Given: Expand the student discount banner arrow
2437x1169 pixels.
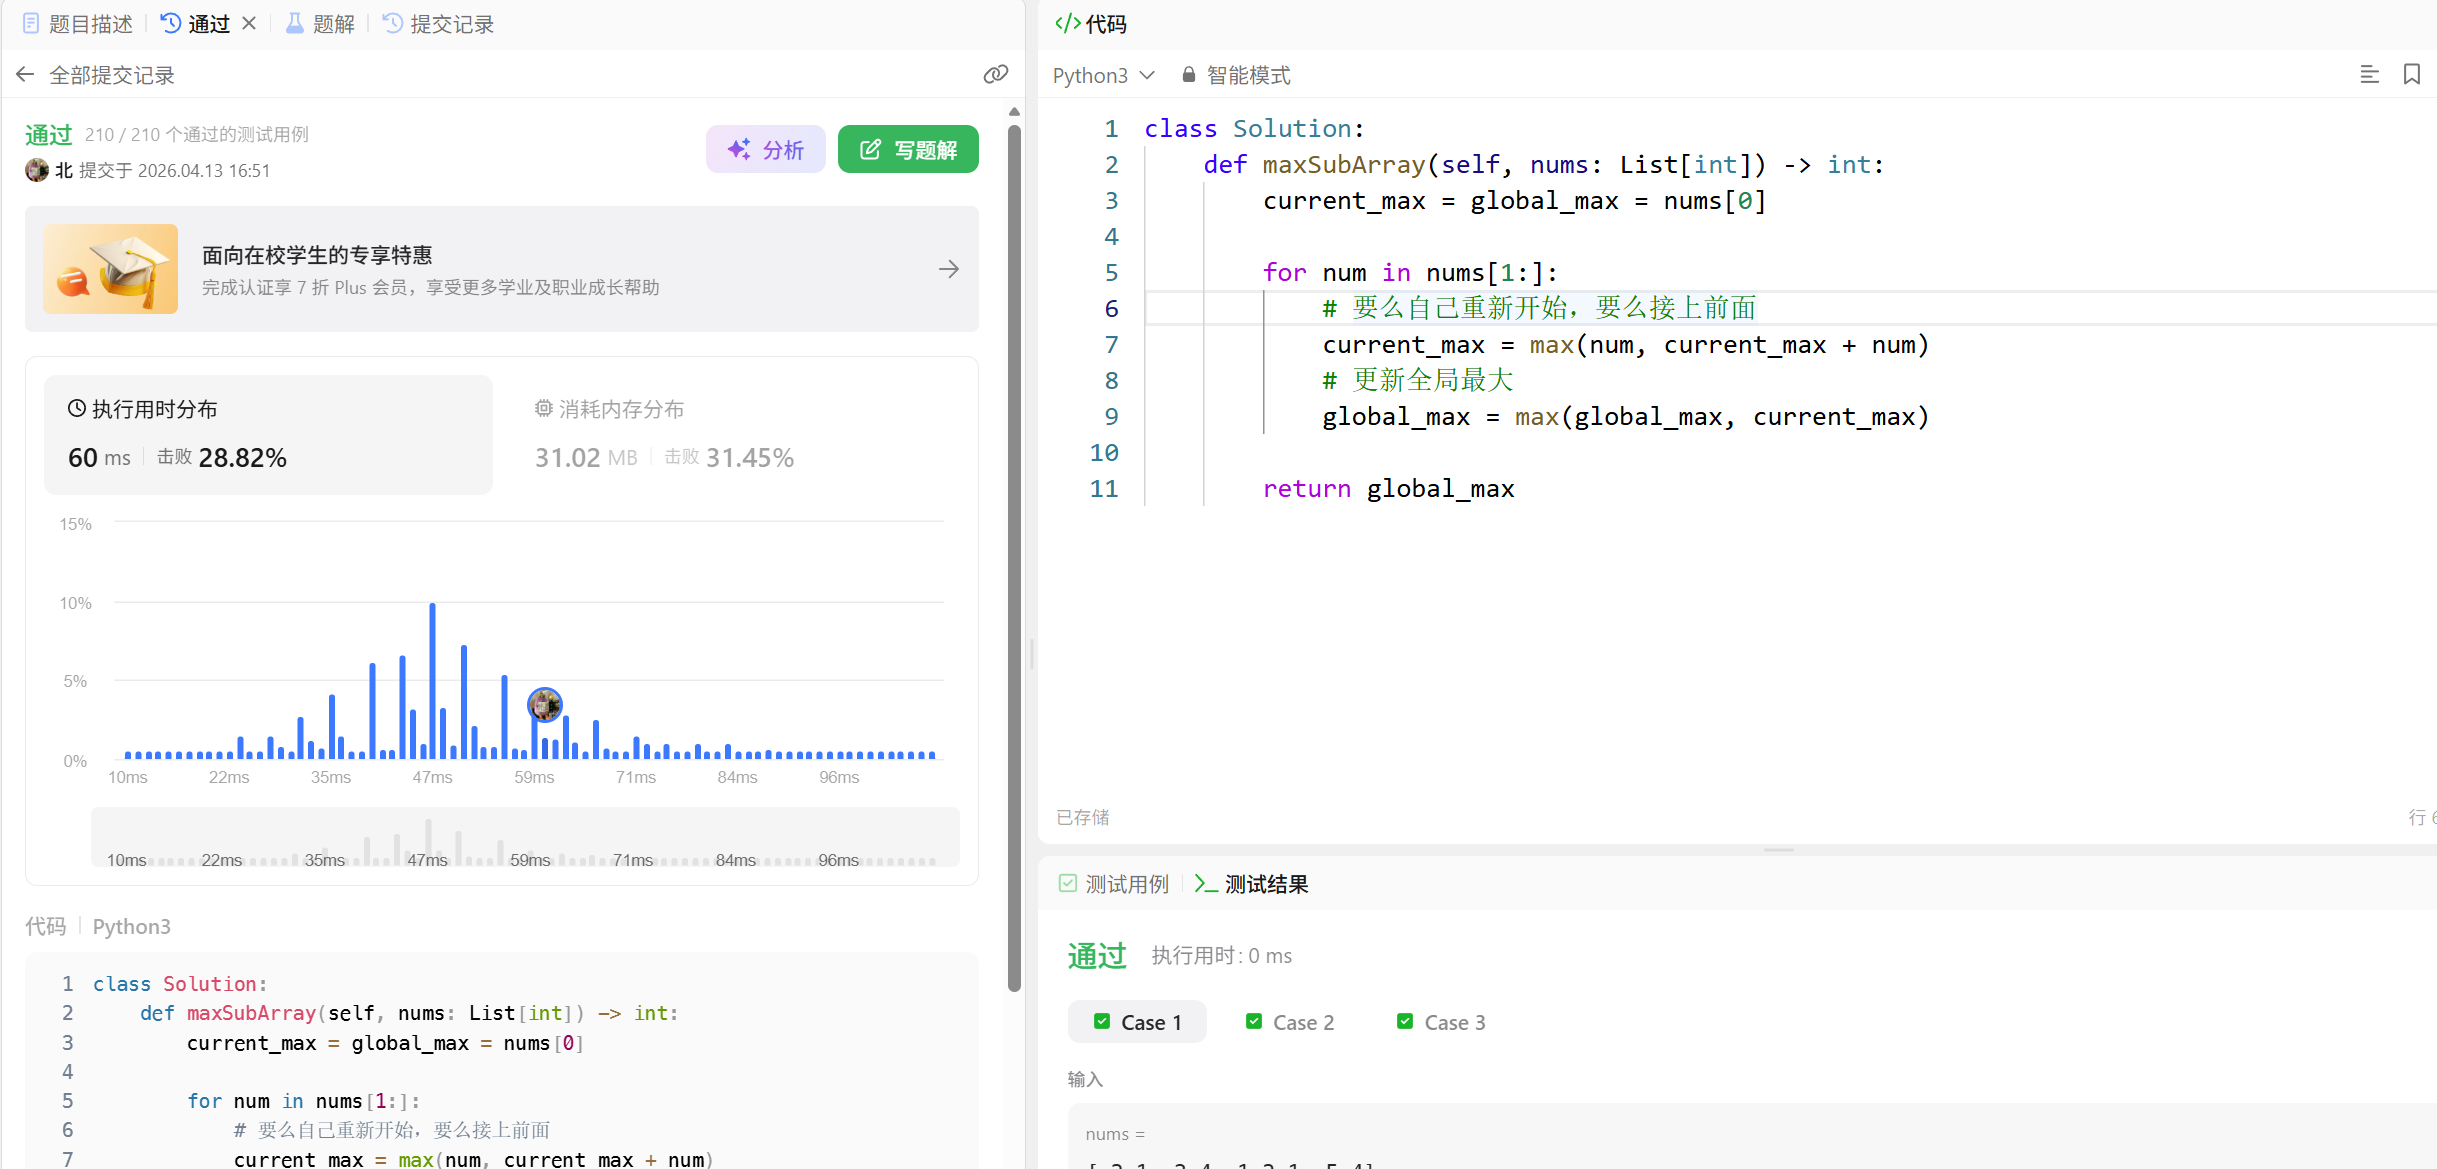Looking at the screenshot, I should 948,269.
